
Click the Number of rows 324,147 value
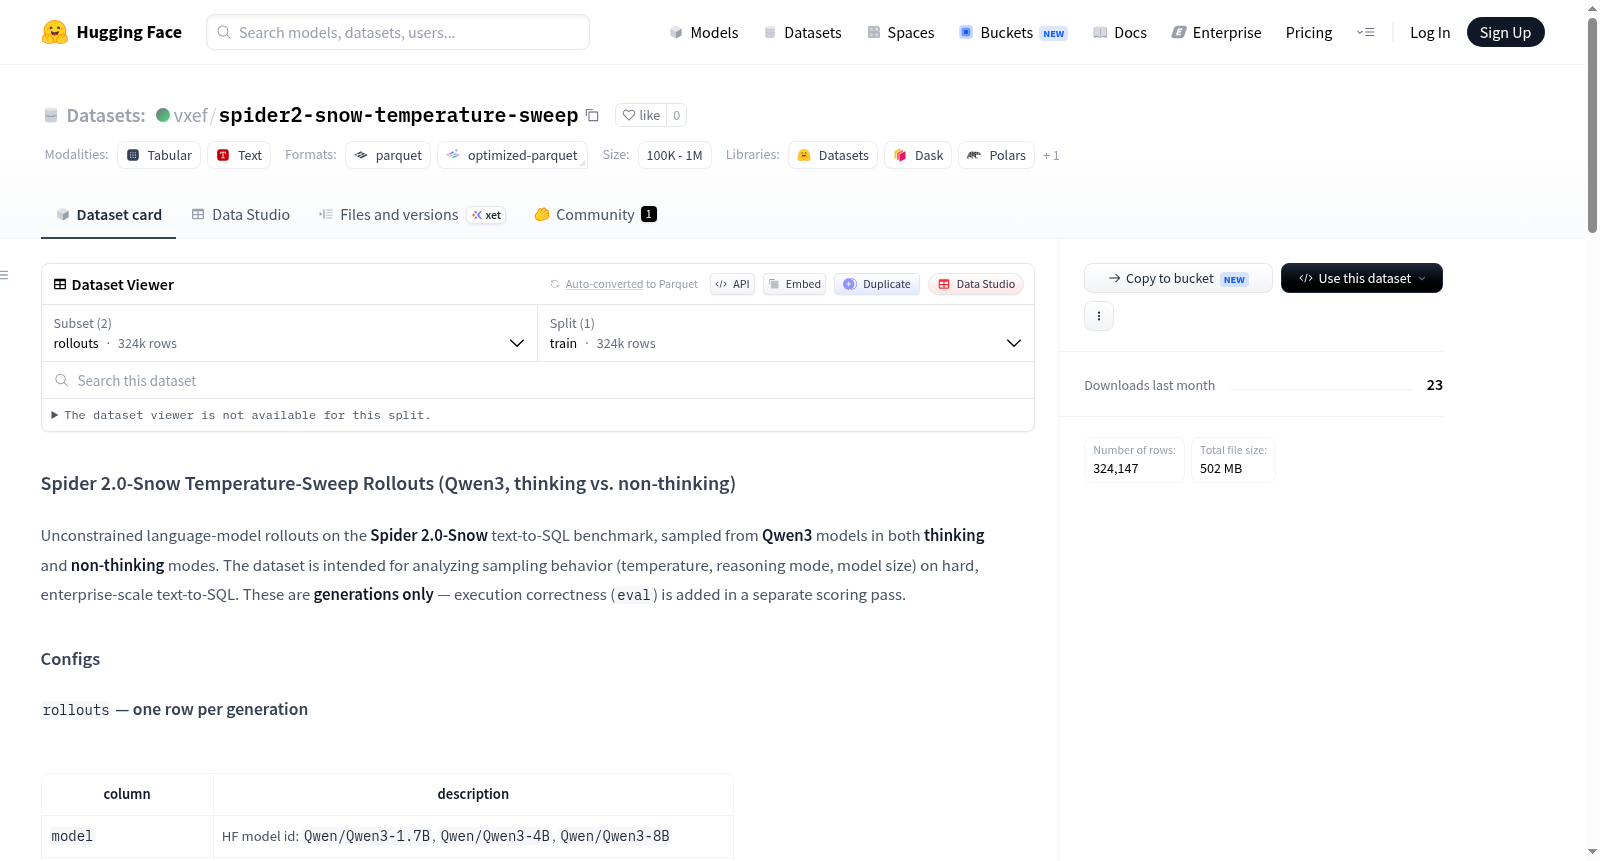click(x=1116, y=468)
